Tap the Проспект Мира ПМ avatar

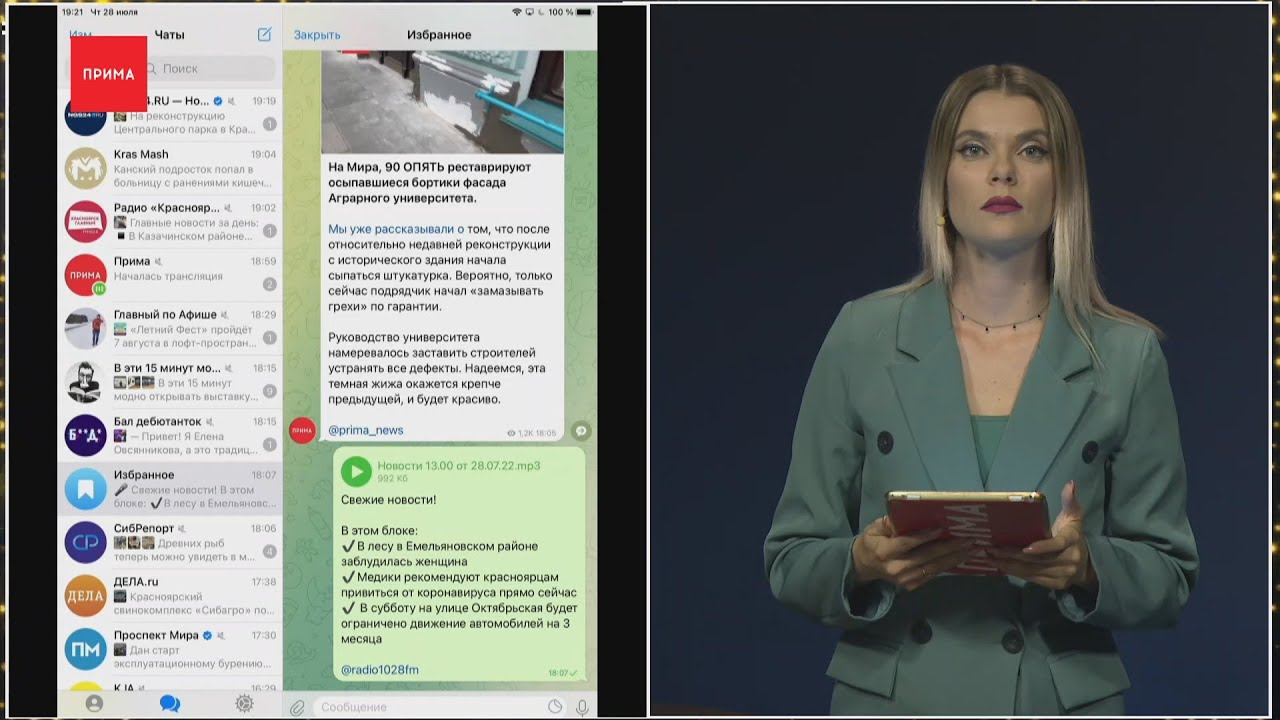[x=85, y=649]
